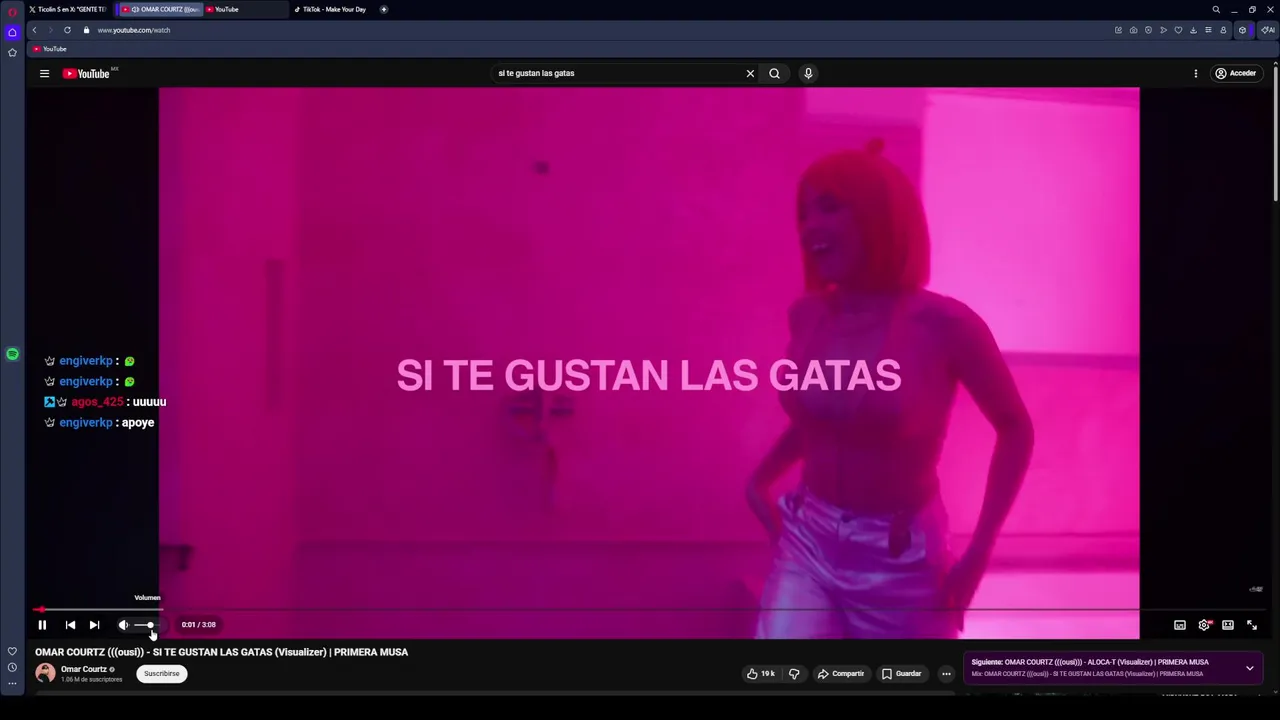Open more actions next to Guardar
This screenshot has width=1280, height=720.
[x=946, y=674]
